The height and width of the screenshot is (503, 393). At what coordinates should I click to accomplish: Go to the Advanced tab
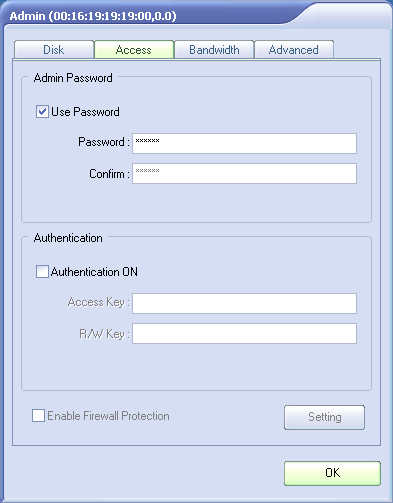tap(294, 50)
